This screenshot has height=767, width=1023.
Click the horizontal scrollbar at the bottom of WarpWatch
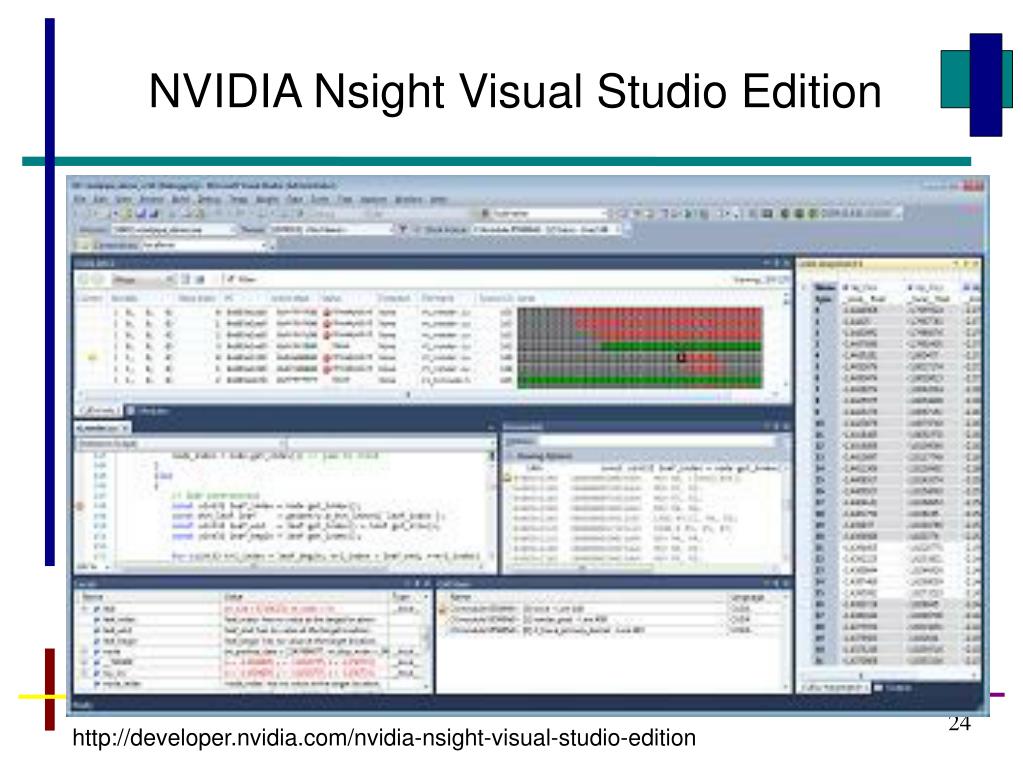click(889, 676)
